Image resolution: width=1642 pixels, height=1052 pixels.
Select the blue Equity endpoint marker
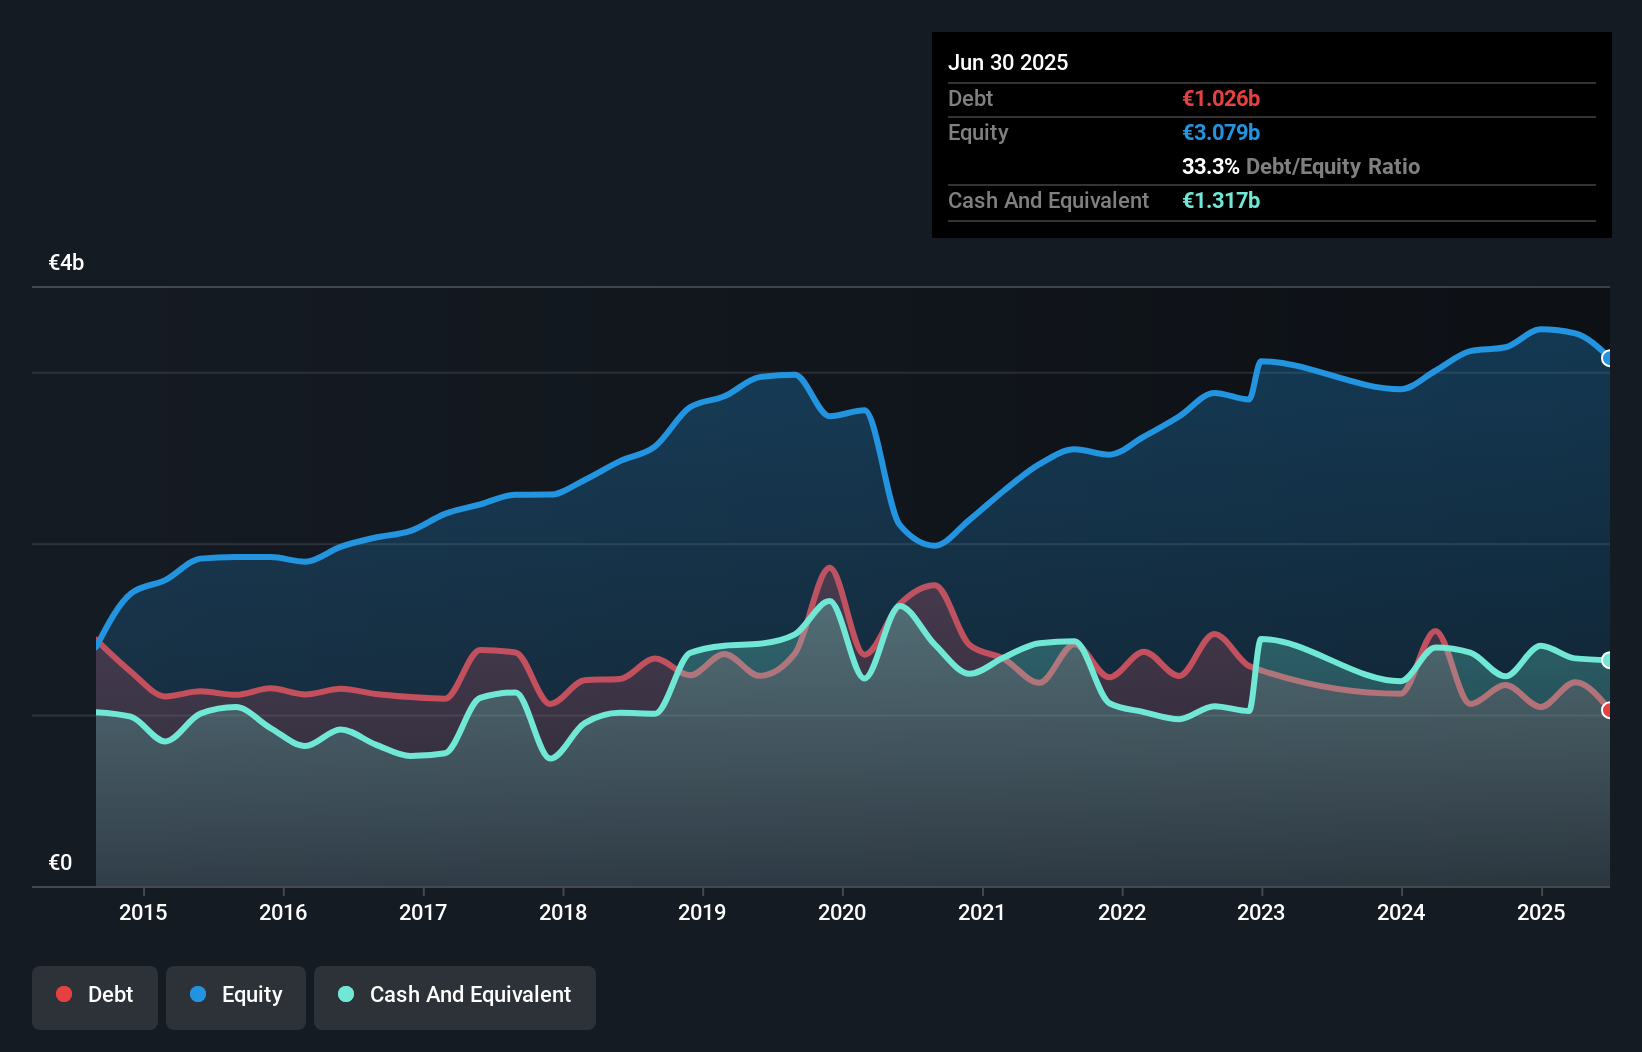click(x=1607, y=358)
